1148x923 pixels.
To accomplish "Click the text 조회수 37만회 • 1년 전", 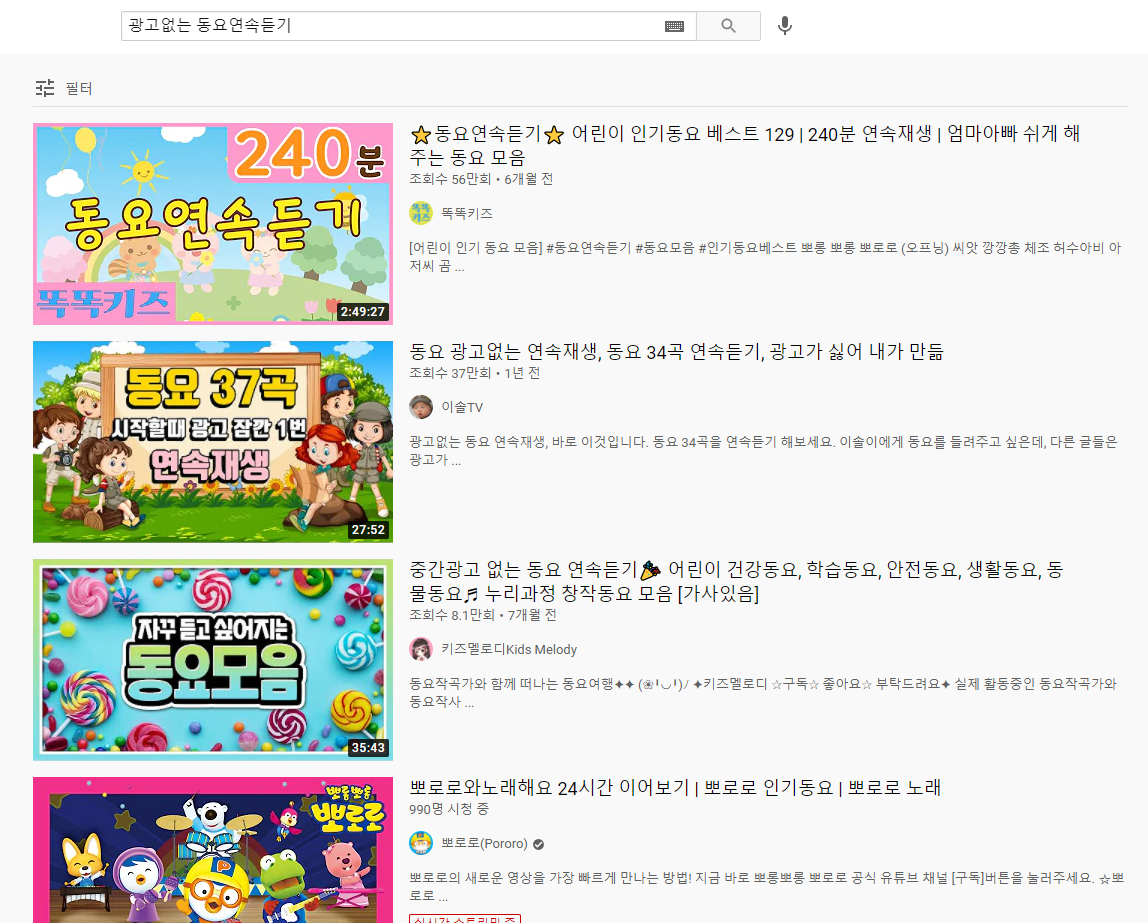I will [x=475, y=373].
